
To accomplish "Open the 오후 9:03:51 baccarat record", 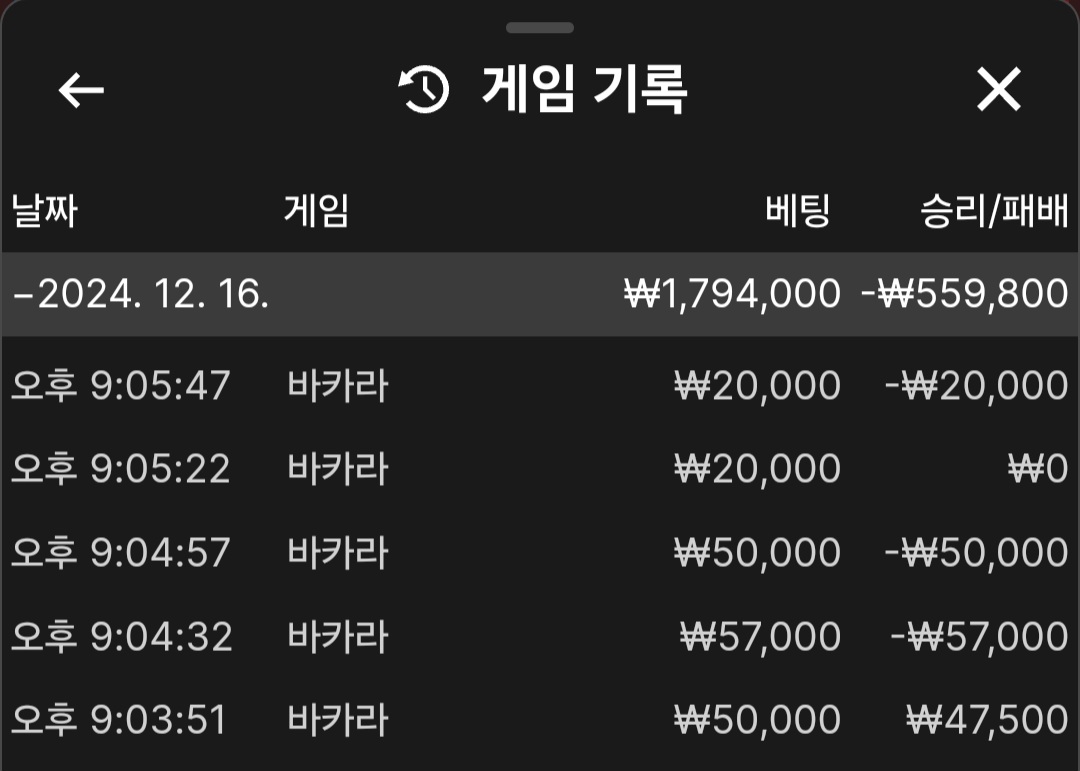I will [x=540, y=720].
